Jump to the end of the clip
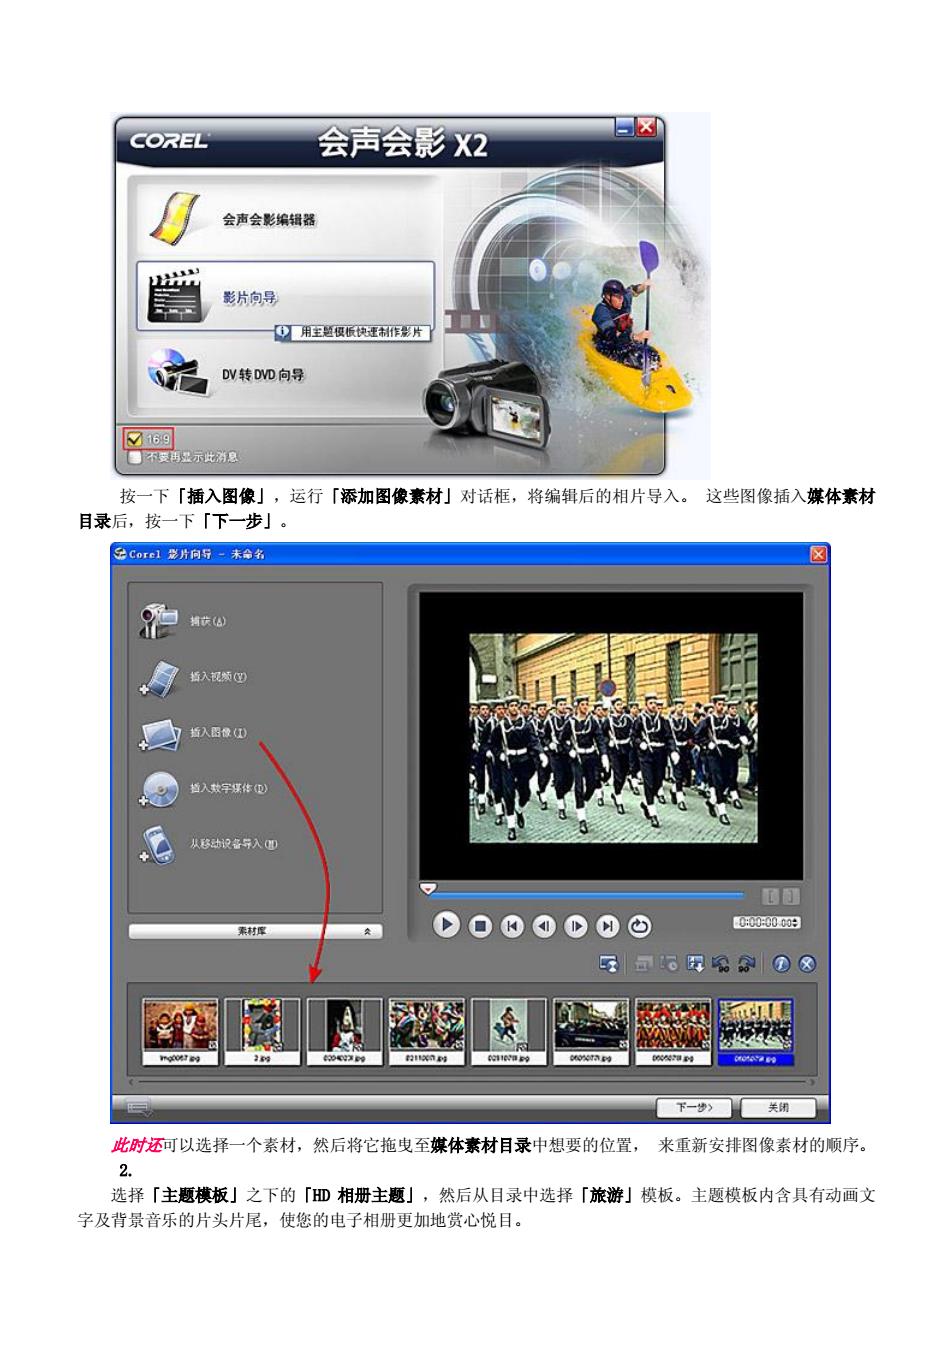This screenshot has width=952, height=1347. click(x=608, y=926)
